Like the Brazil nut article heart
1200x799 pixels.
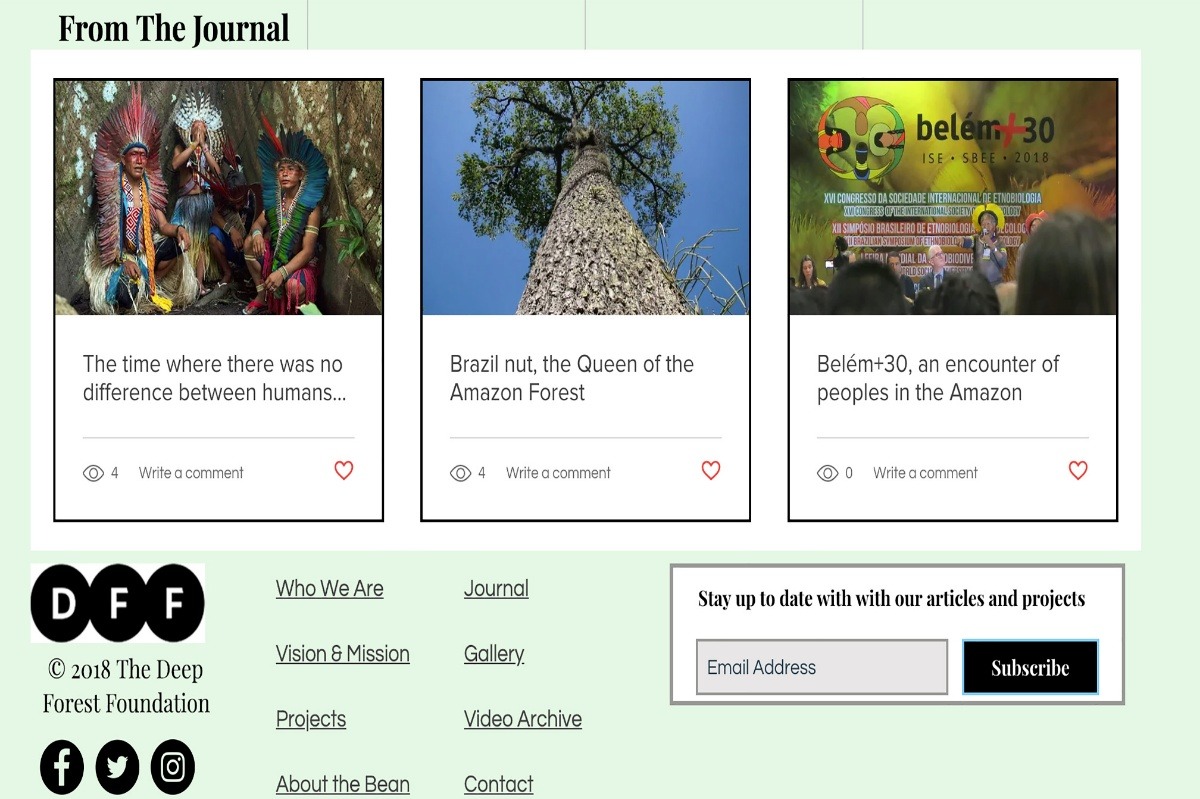[x=711, y=470]
